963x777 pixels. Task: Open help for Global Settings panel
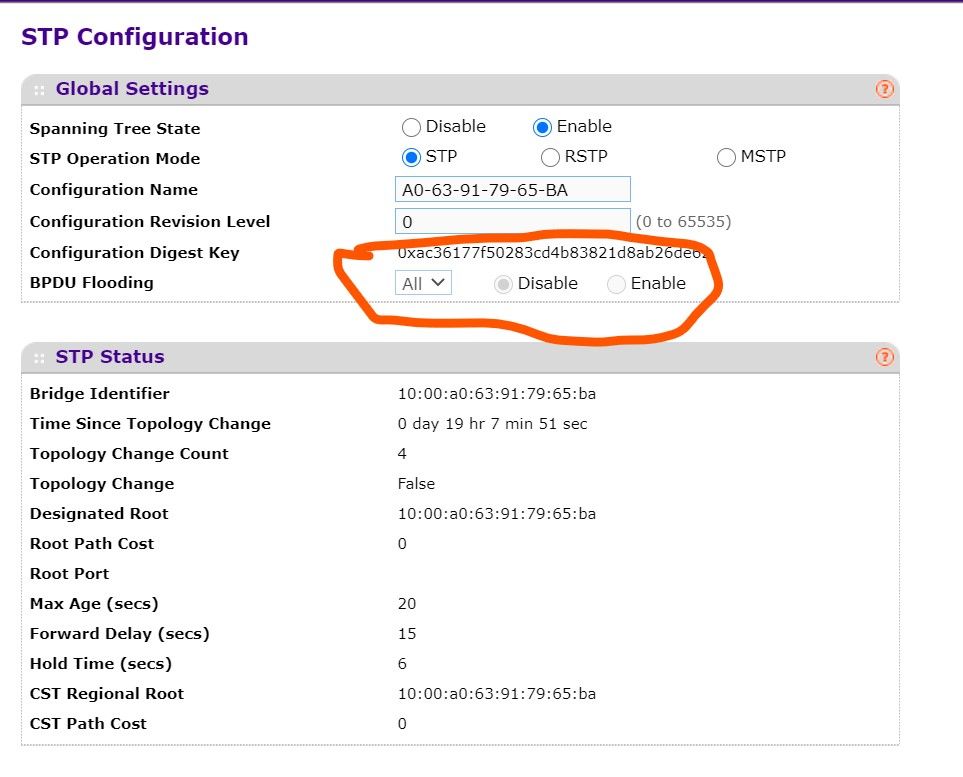884,89
